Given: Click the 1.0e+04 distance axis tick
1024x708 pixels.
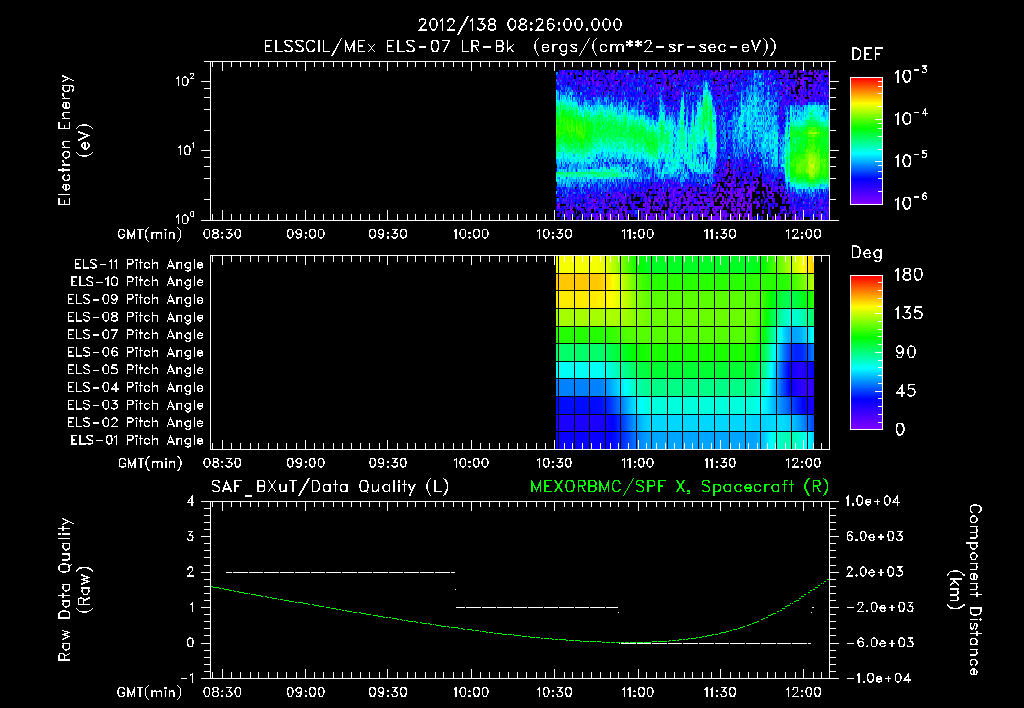Looking at the screenshot, I should (872, 501).
